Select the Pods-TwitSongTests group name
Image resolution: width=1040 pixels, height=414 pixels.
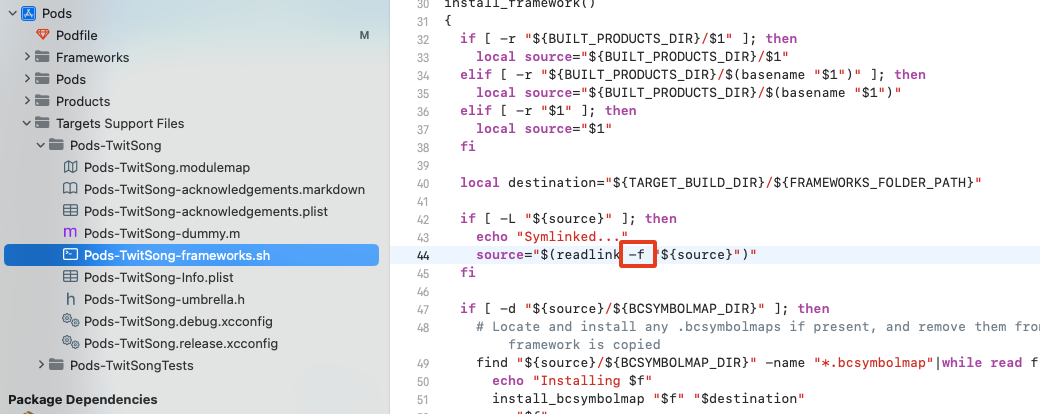(x=132, y=366)
